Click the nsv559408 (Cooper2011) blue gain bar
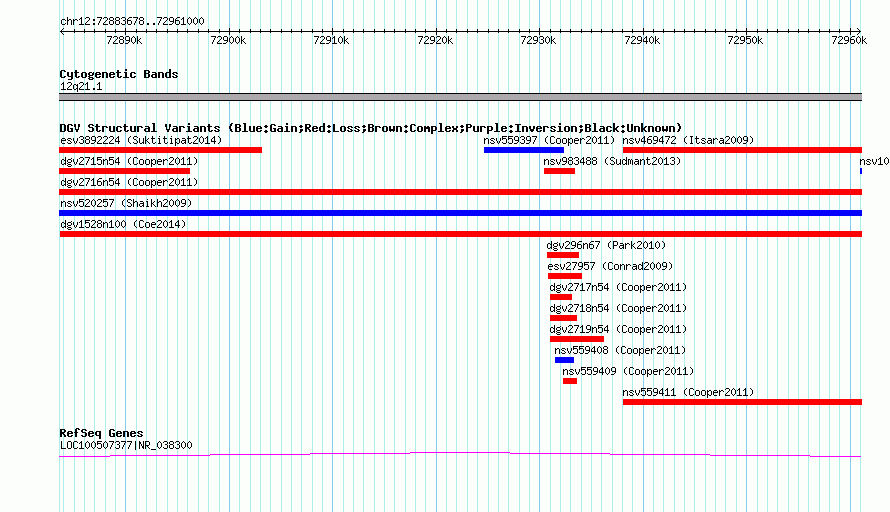This screenshot has height=512, width=890. 565,360
